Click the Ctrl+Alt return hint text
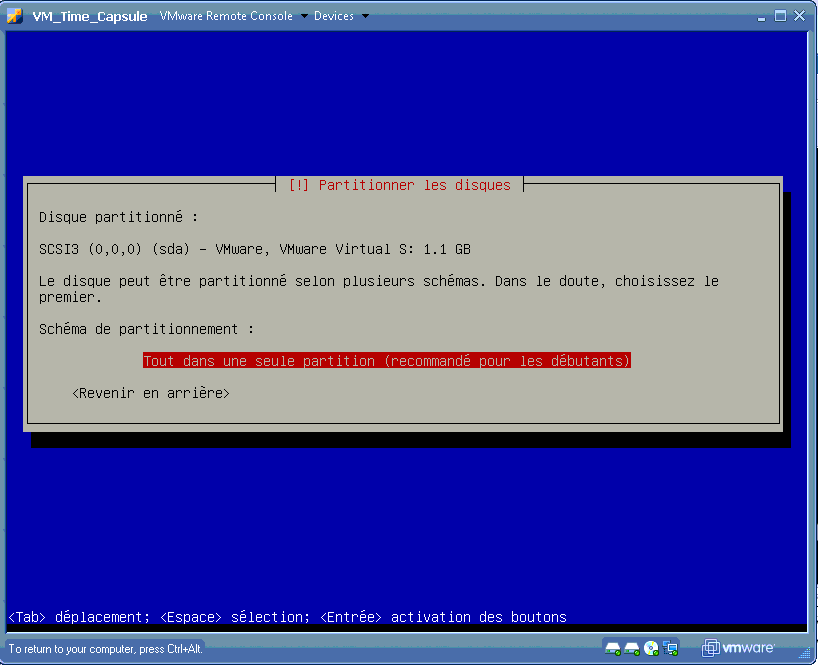This screenshot has height=665, width=818. tap(105, 649)
